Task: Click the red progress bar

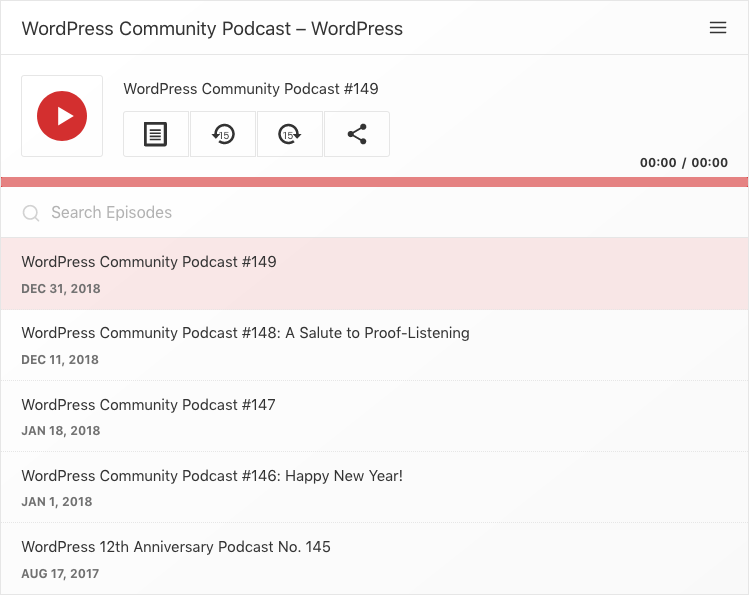Action: click(x=374, y=182)
